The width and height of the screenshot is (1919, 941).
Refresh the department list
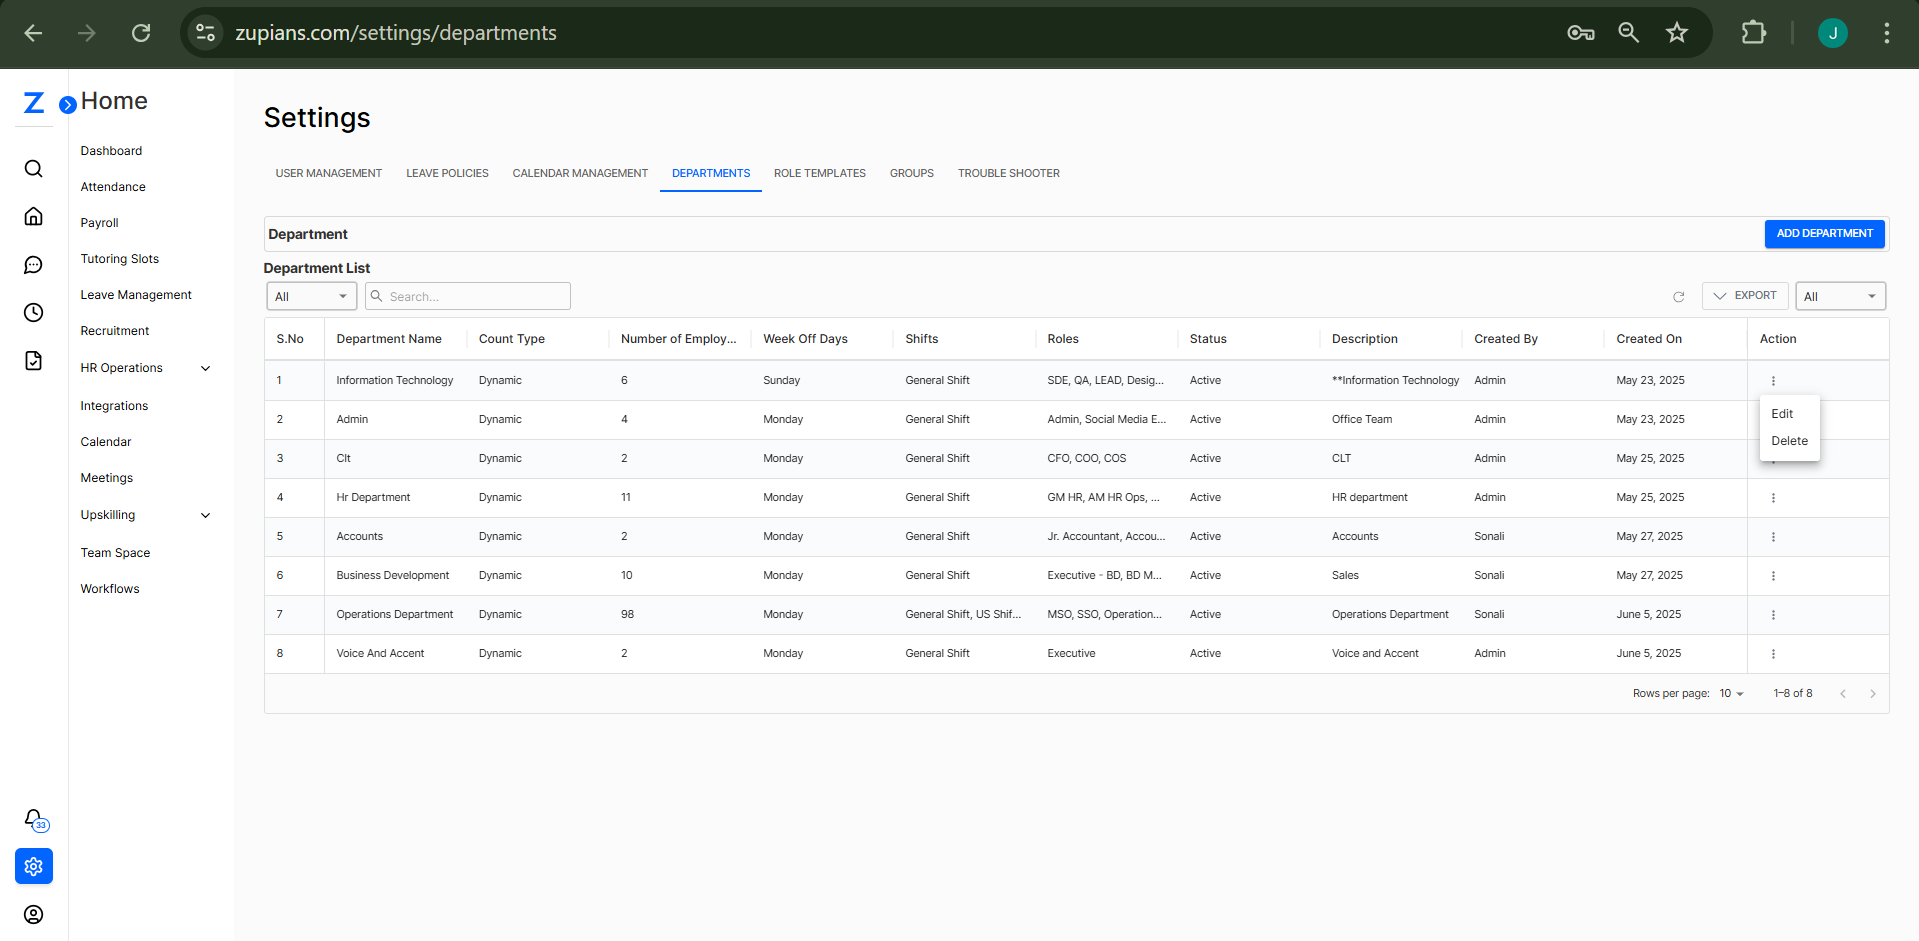1678,297
